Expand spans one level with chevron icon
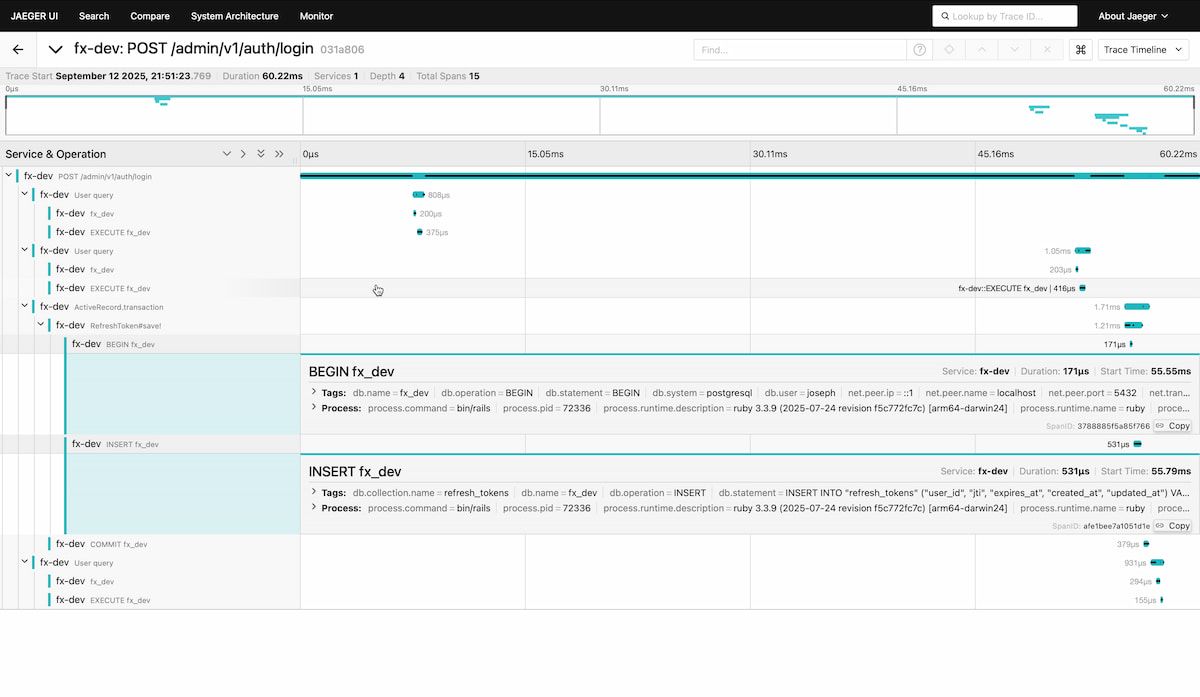The width and height of the screenshot is (1200, 697). 243,153
